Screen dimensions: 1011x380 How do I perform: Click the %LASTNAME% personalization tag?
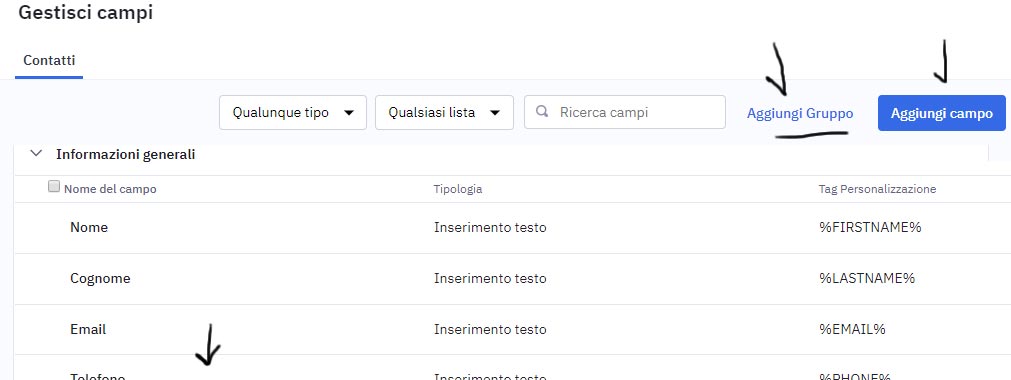867,278
